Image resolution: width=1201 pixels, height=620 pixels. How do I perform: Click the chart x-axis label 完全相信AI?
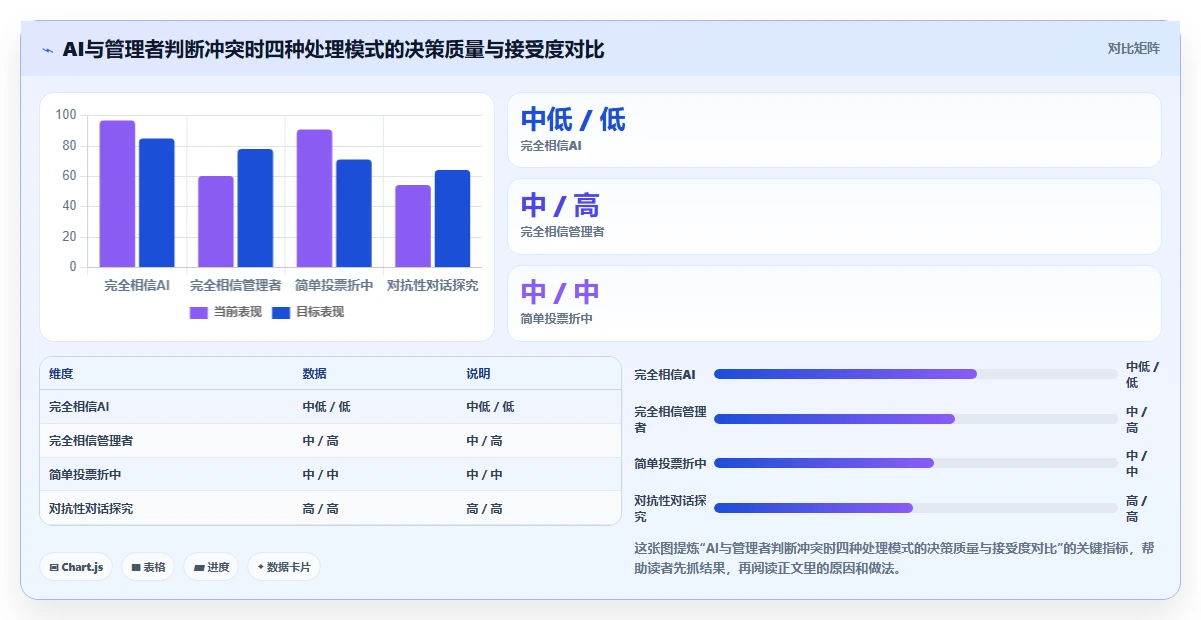137,286
